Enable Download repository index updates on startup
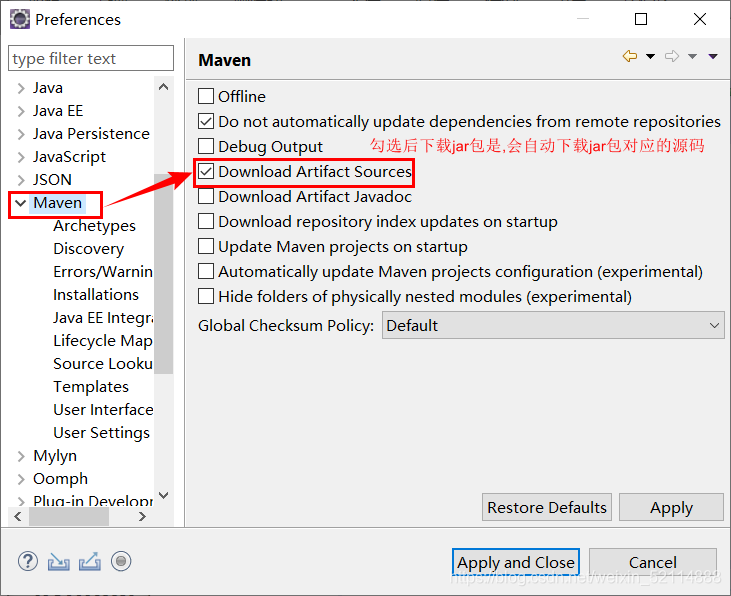Screen dimensions: 731x596 click(206, 221)
